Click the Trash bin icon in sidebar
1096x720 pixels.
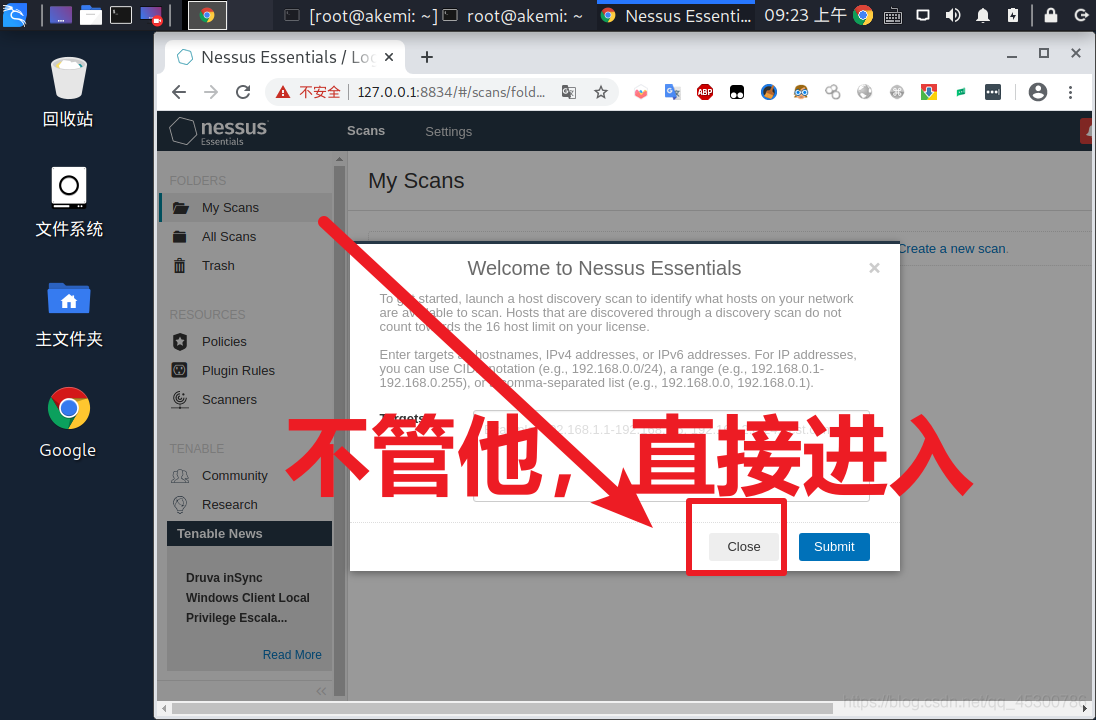point(180,266)
